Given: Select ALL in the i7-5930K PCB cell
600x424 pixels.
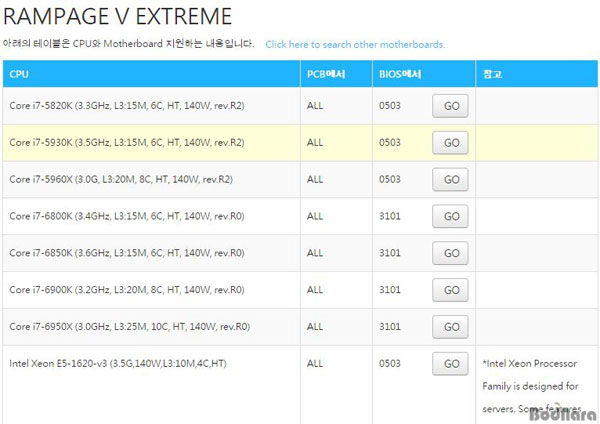Looking at the screenshot, I should coord(315,142).
